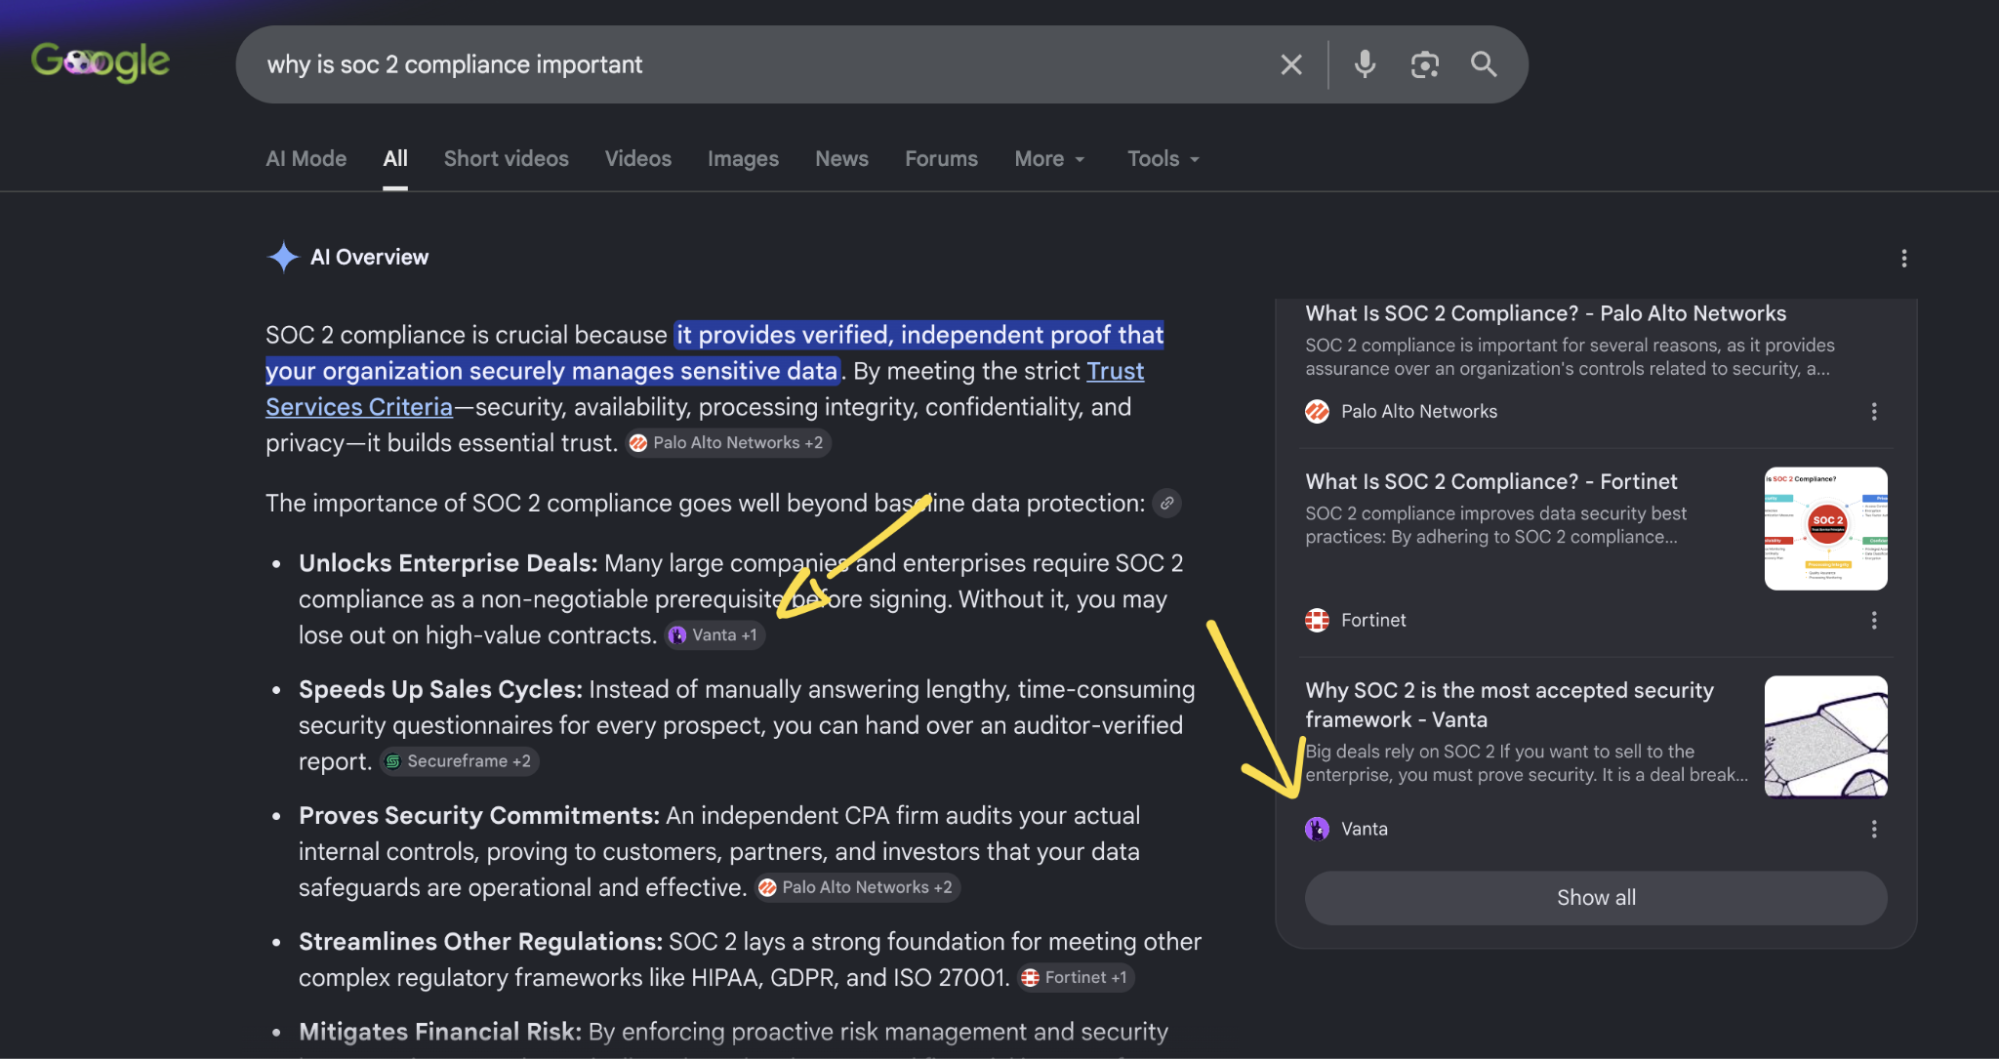Open What Is SOC 2 Compliance? - Palo Alto Networks
The height and width of the screenshot is (1060, 1999).
(1545, 314)
